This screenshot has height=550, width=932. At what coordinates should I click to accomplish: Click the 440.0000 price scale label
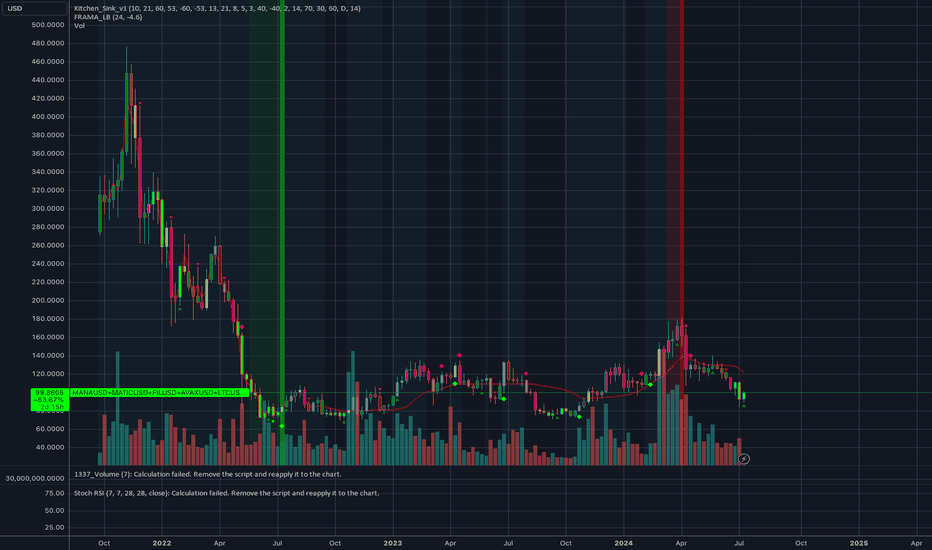tap(48, 80)
